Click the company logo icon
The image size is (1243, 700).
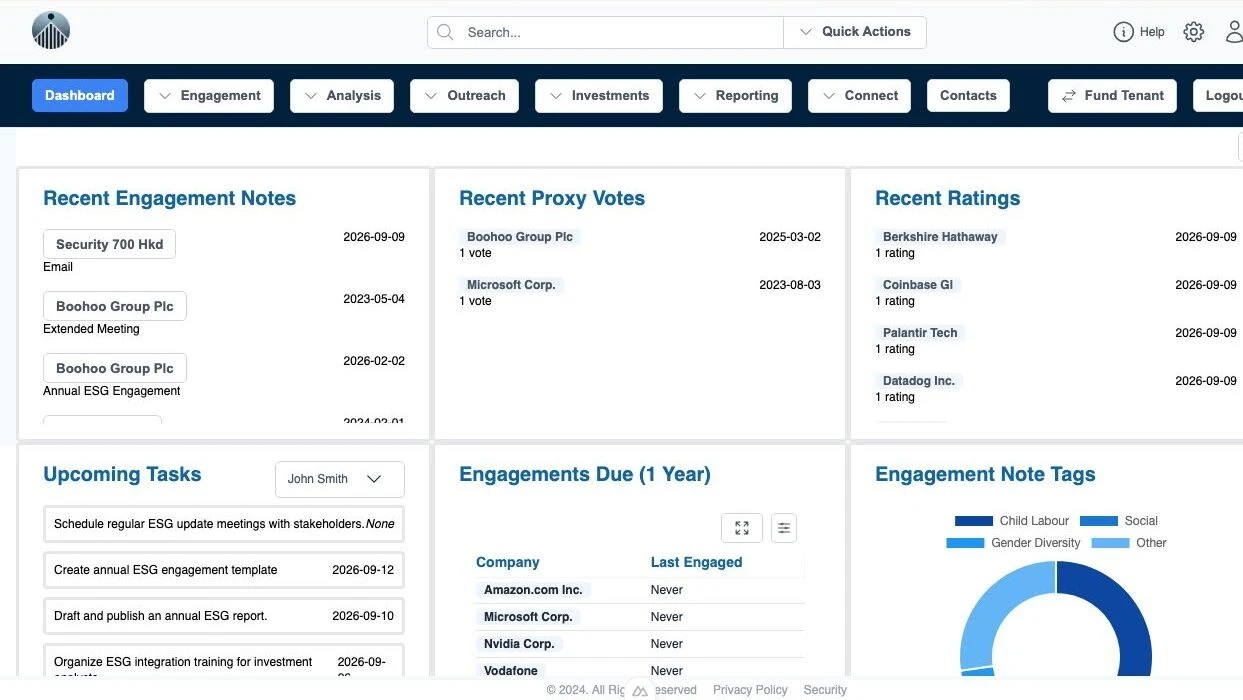[51, 31]
